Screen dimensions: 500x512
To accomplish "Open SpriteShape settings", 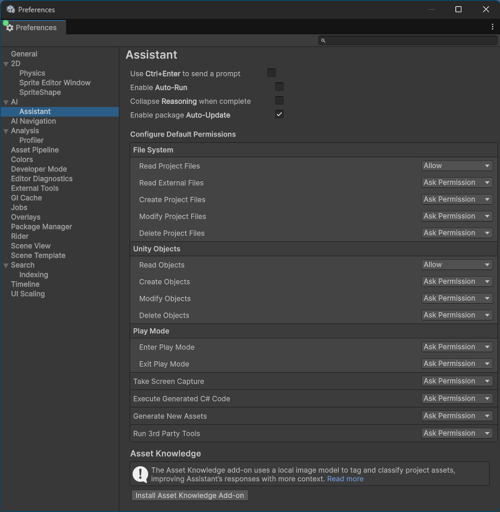I will pyautogui.click(x=40, y=92).
